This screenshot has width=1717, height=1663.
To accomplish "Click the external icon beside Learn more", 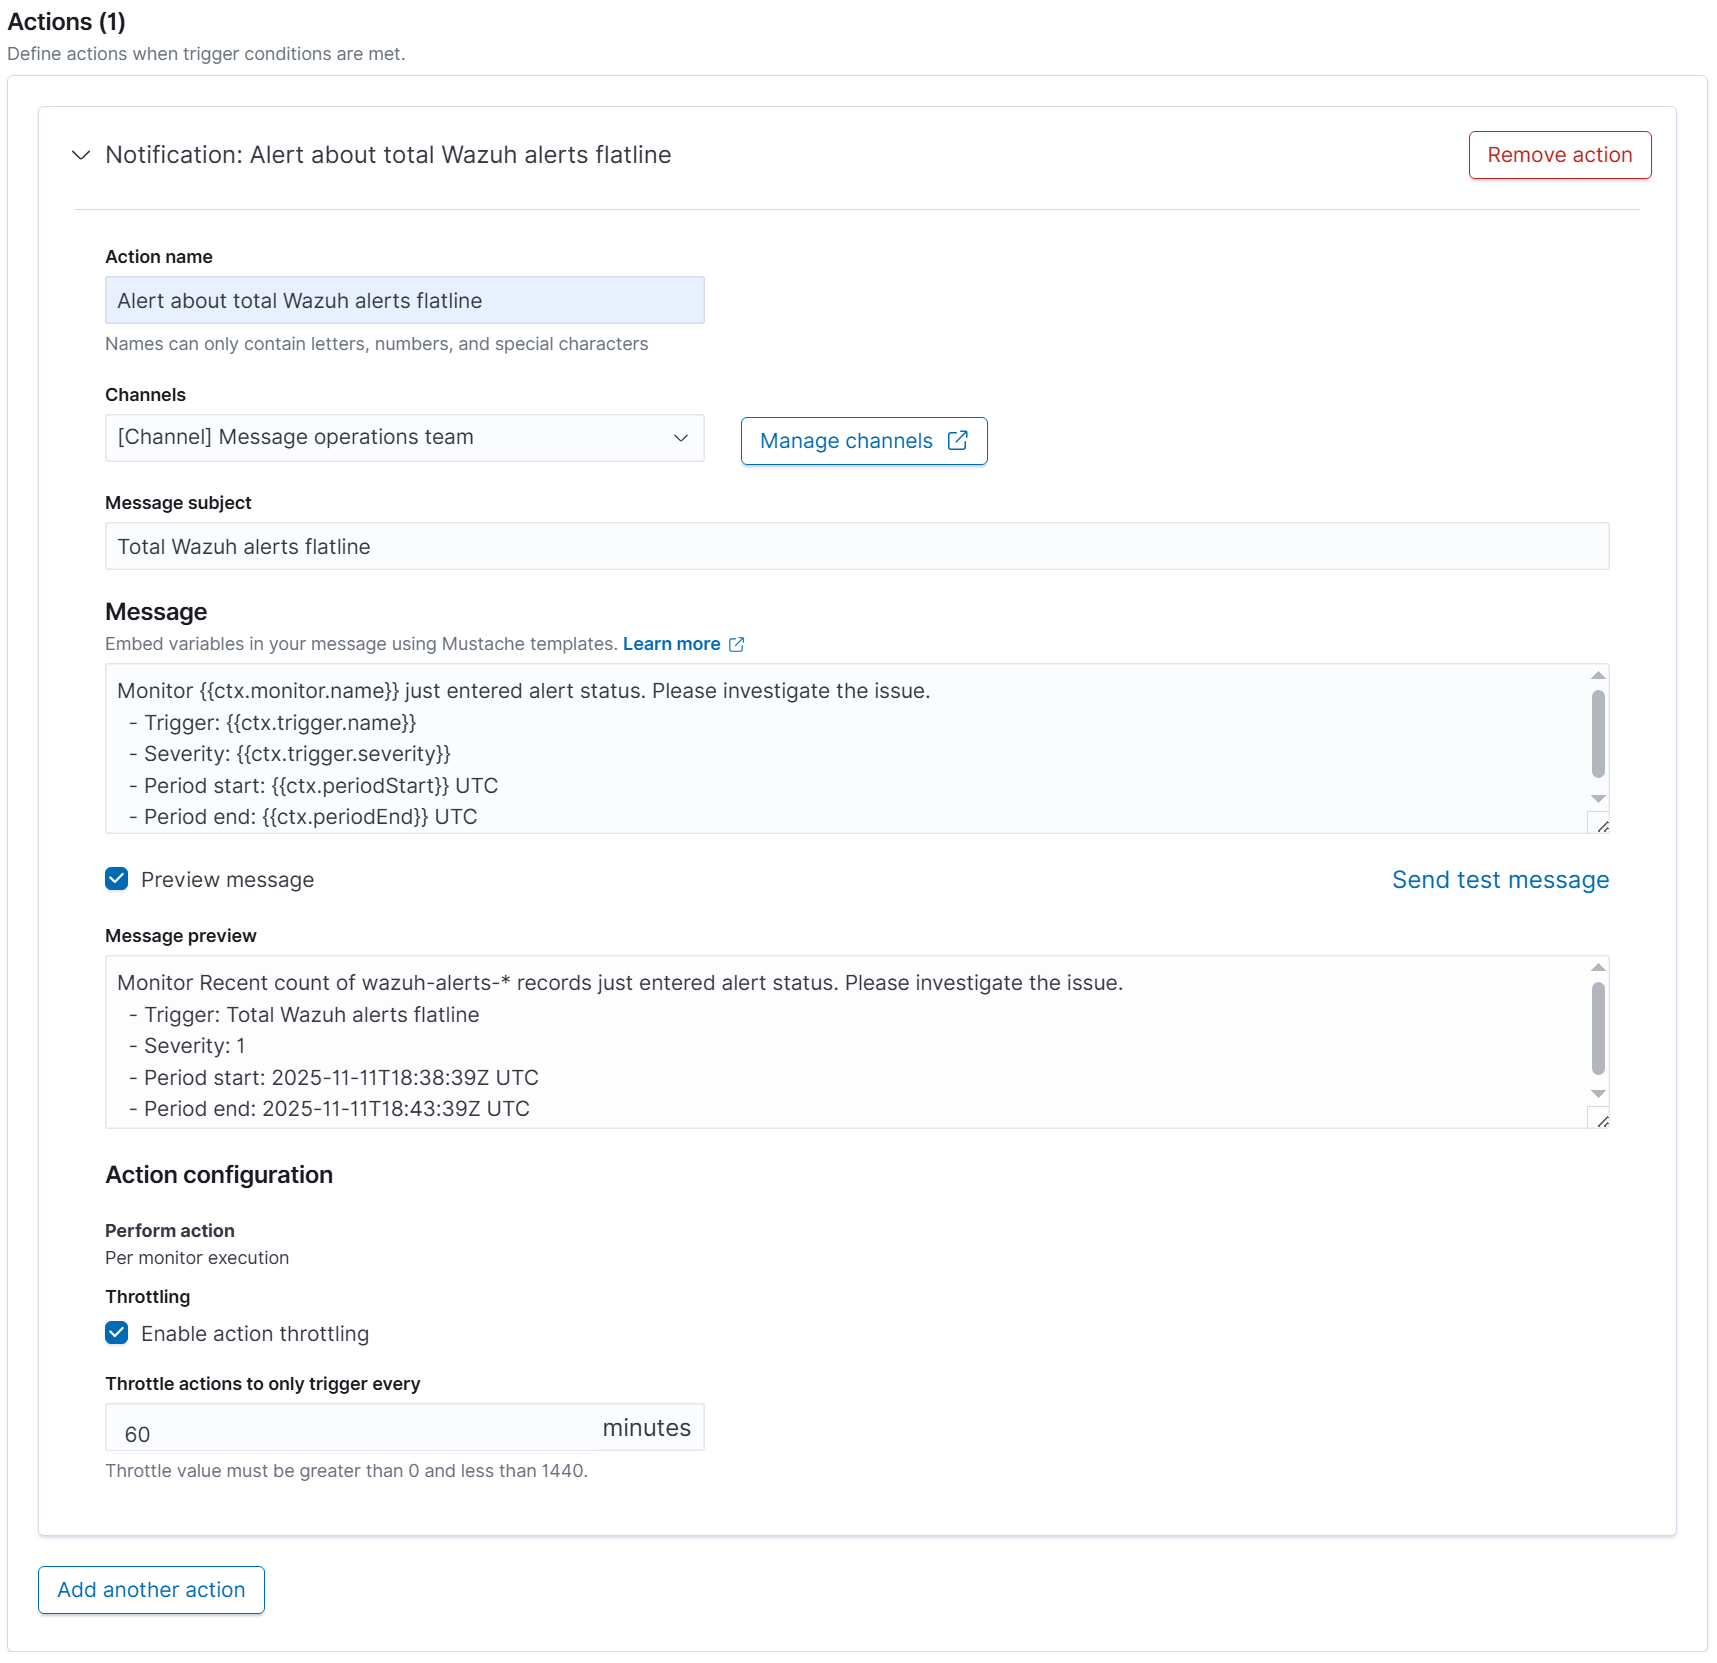I will point(737,645).
